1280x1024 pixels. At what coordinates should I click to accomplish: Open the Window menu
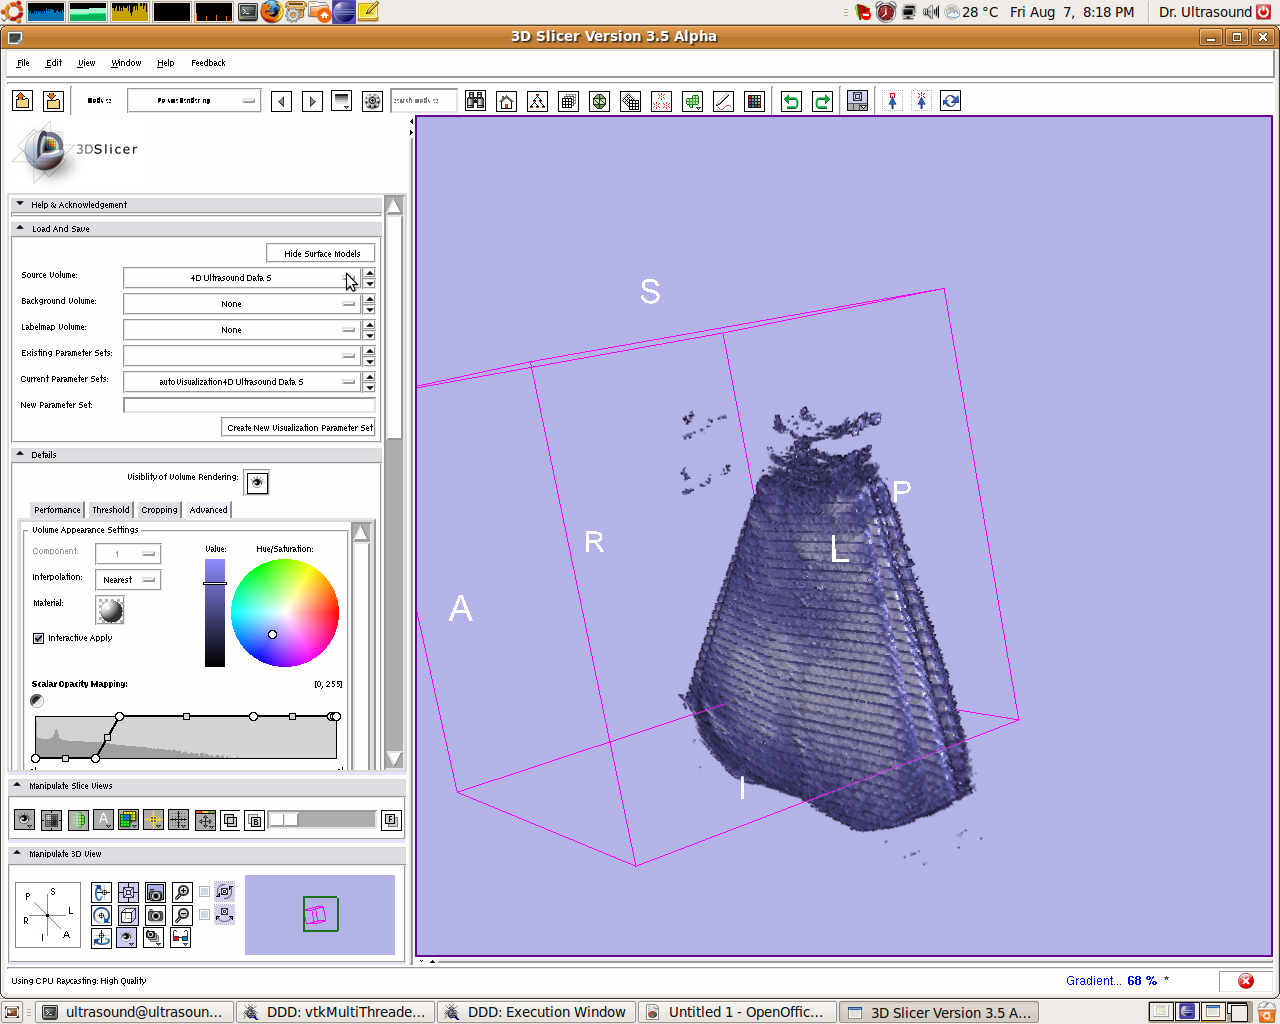(x=126, y=63)
